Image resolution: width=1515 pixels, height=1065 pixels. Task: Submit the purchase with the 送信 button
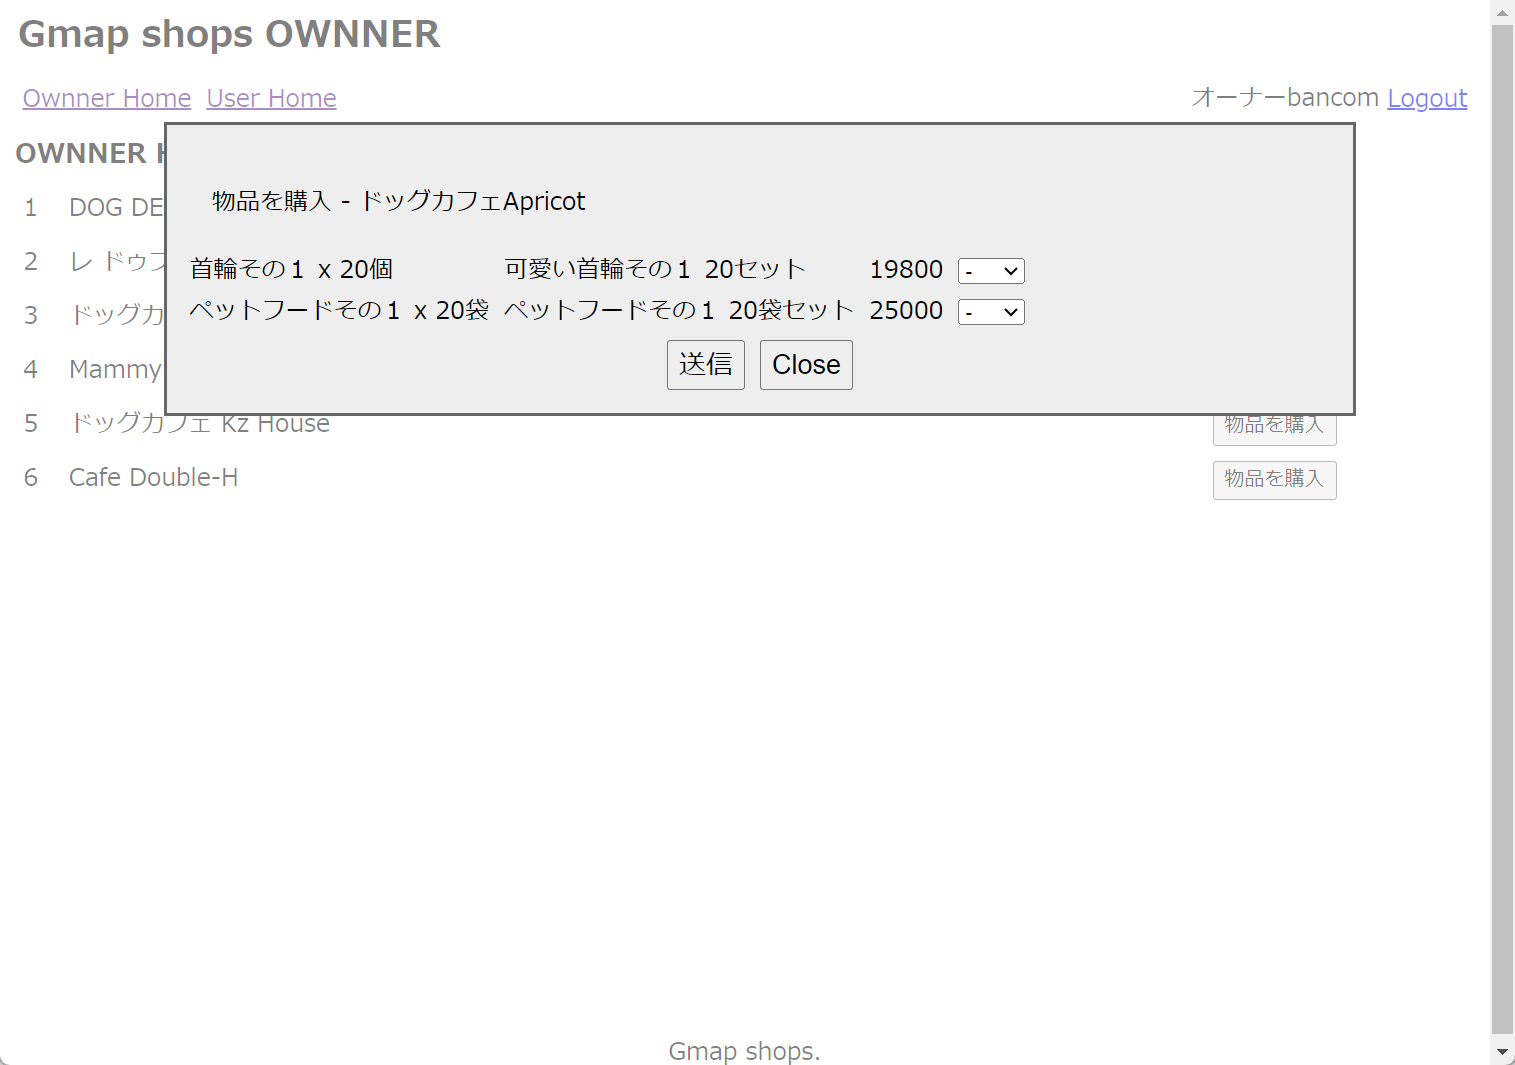706,365
